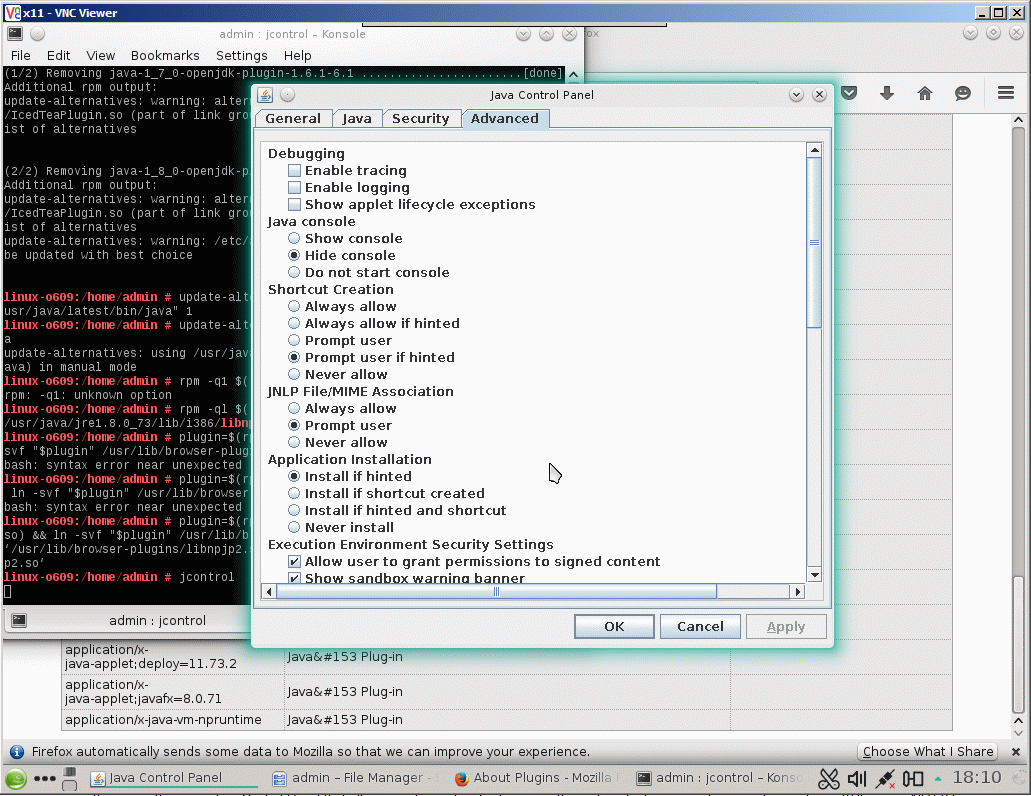Click the horizontal scroll-right arrow in the Java Control Panel
Screen dimensions: 1031x796
pos(798,592)
